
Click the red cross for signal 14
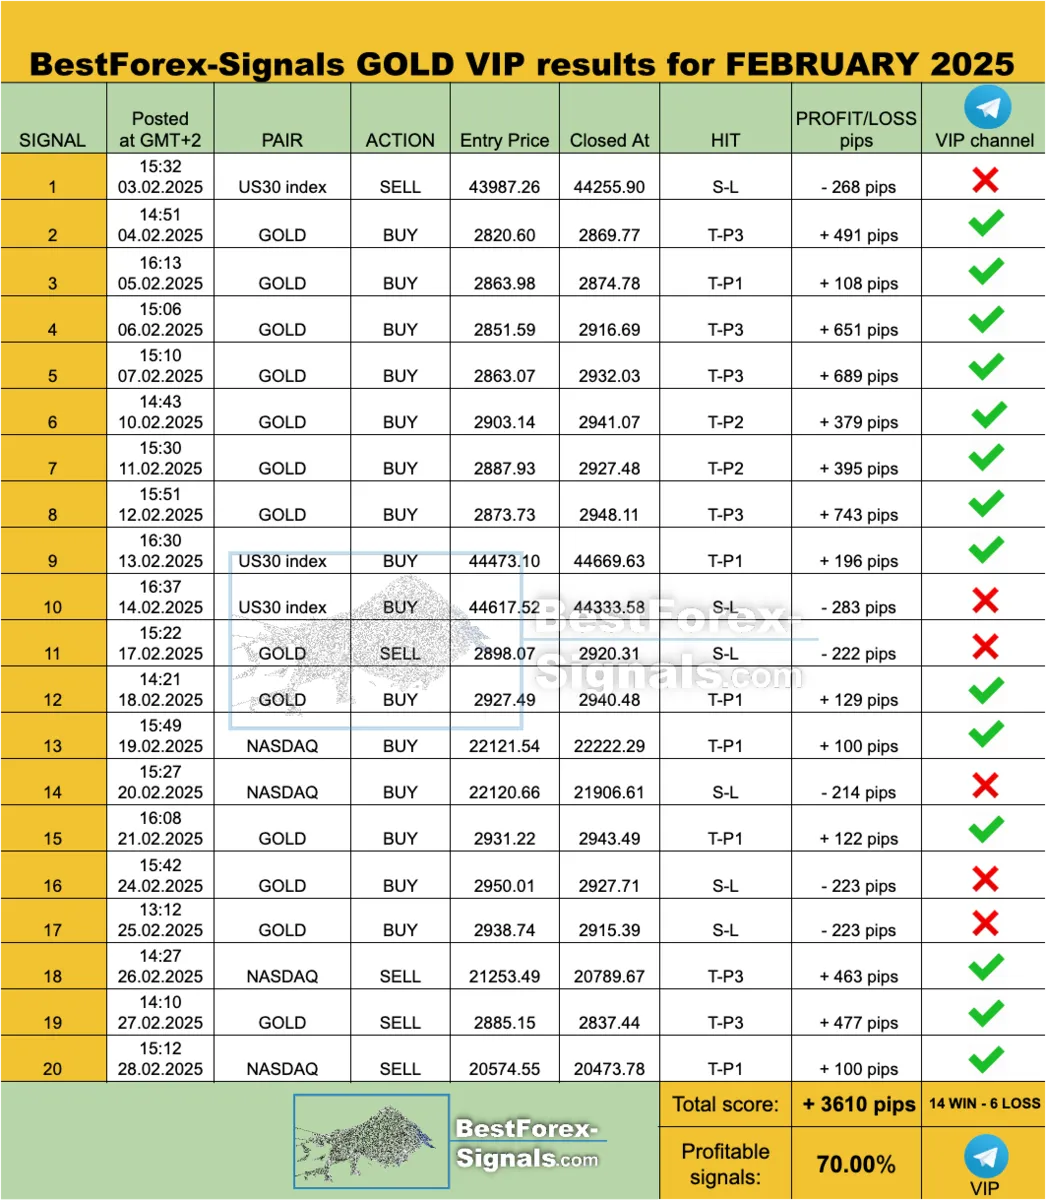(985, 784)
